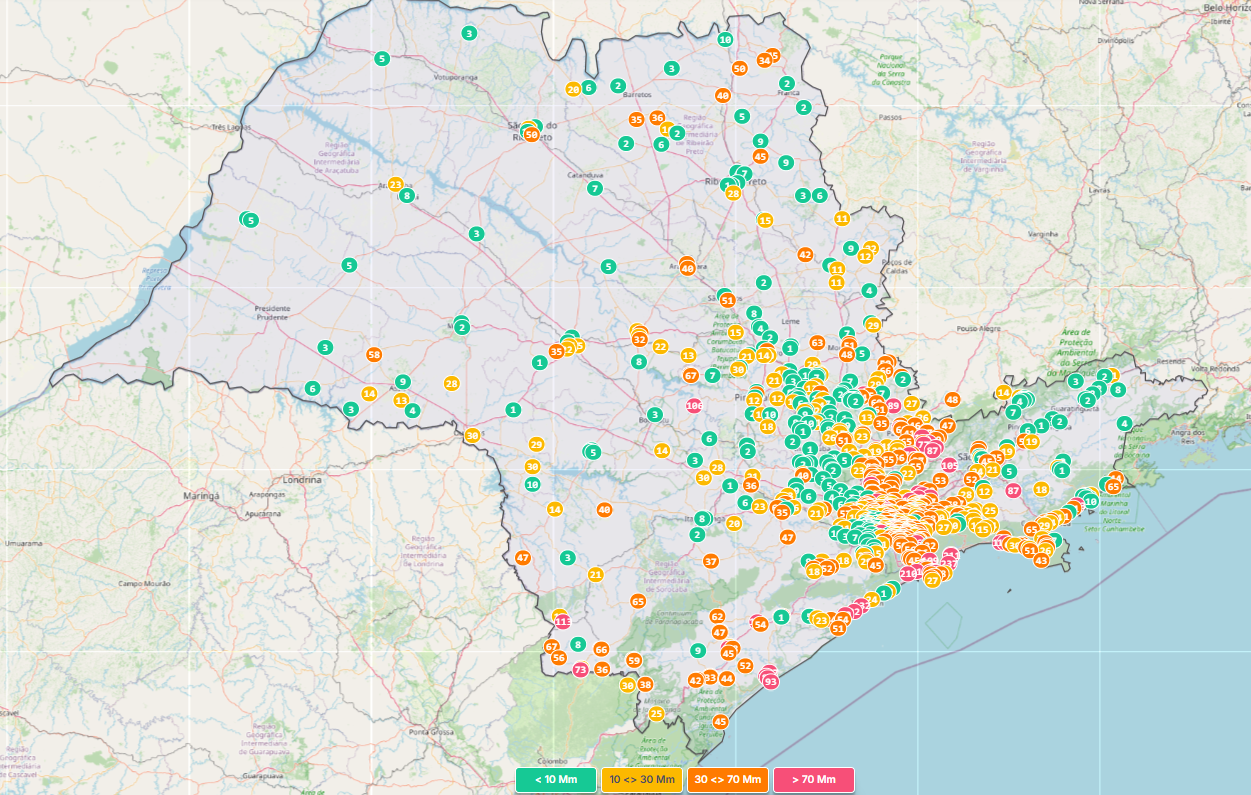Open the orange 66 station marker

pos(601,649)
